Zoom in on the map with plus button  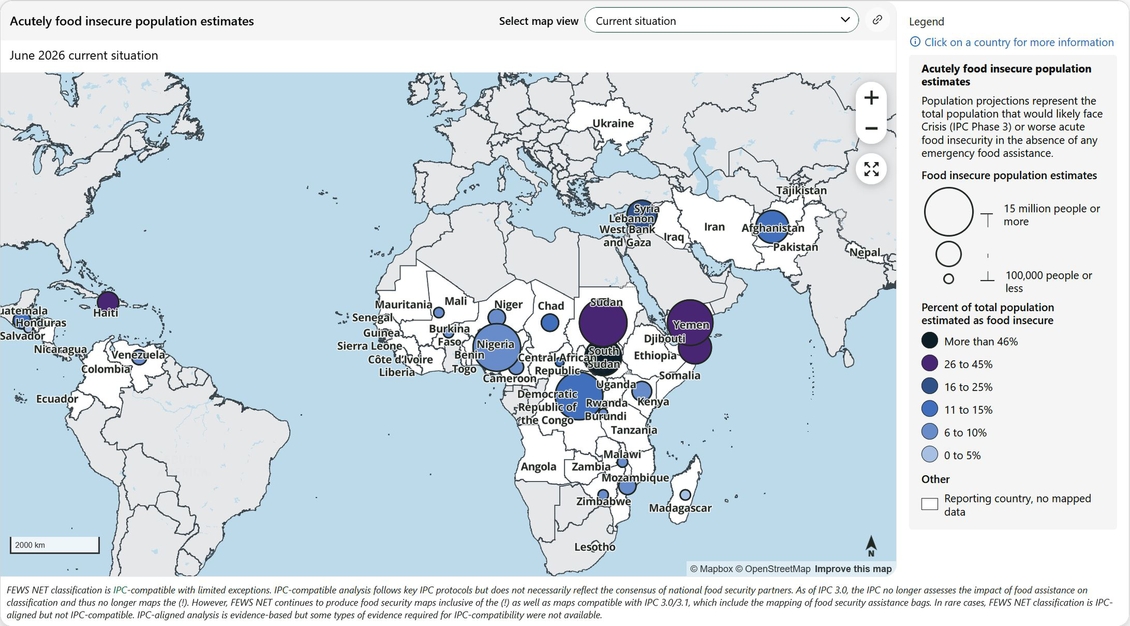[x=871, y=98]
